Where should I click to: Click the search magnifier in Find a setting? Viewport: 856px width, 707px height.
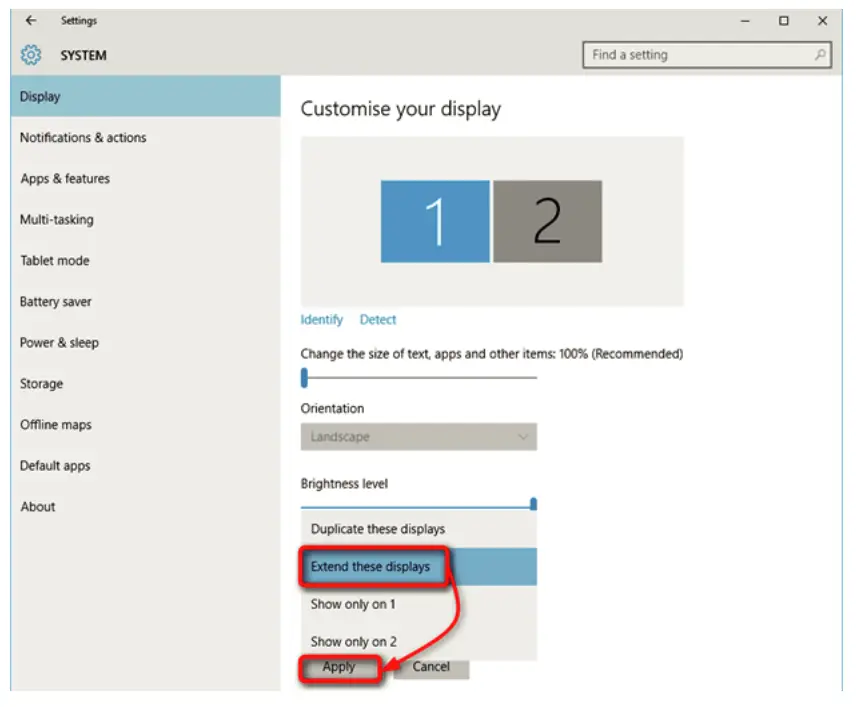[820, 55]
